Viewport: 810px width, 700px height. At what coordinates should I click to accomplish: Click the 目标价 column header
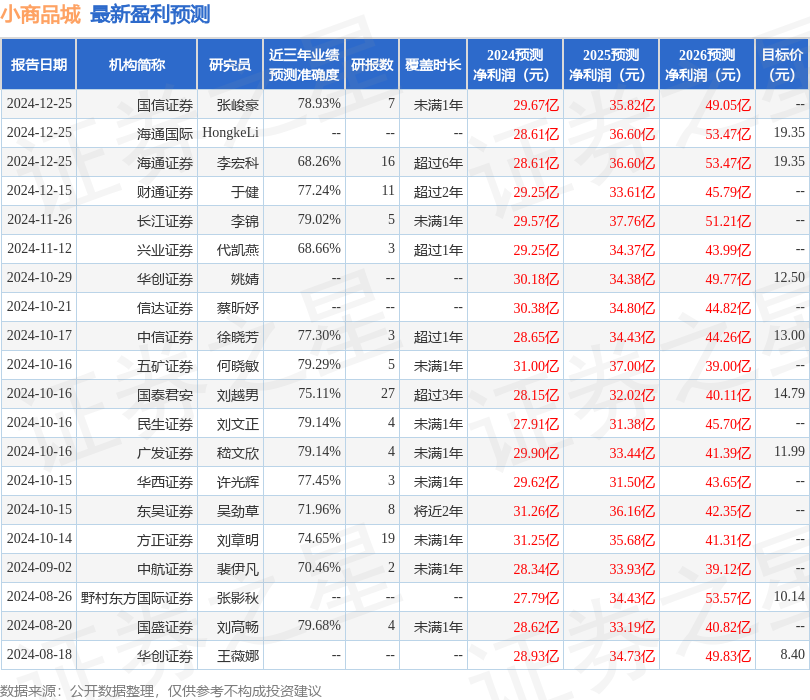[782, 65]
